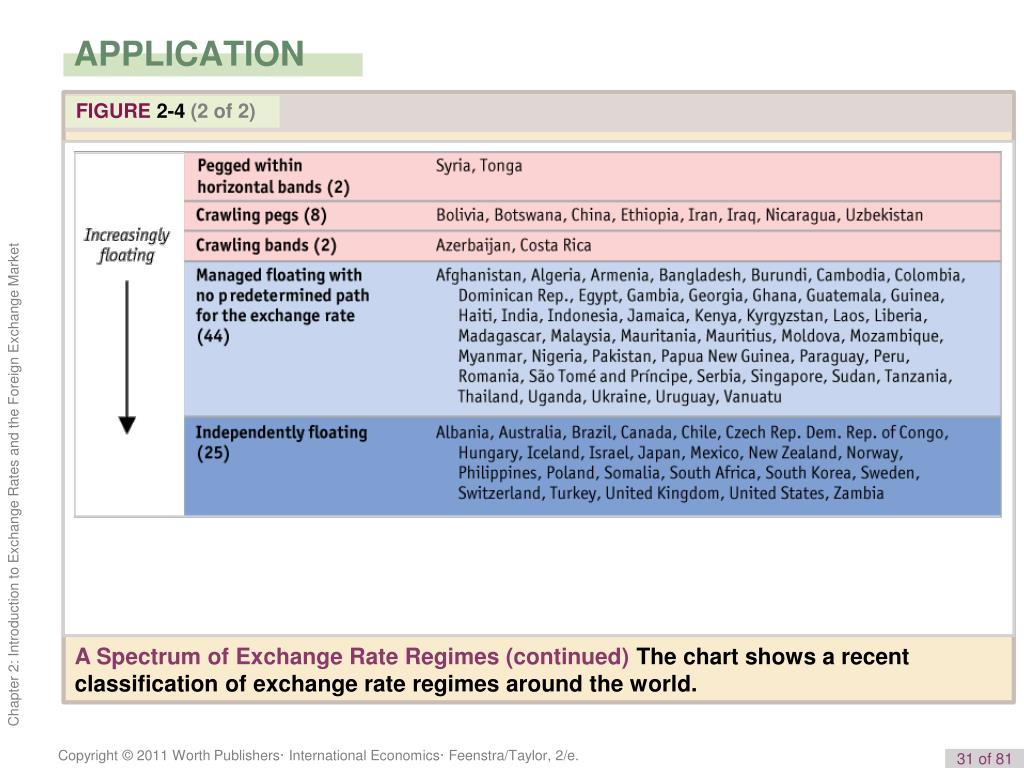Click the line starting with Afghanistan, Algeria

[700, 276]
